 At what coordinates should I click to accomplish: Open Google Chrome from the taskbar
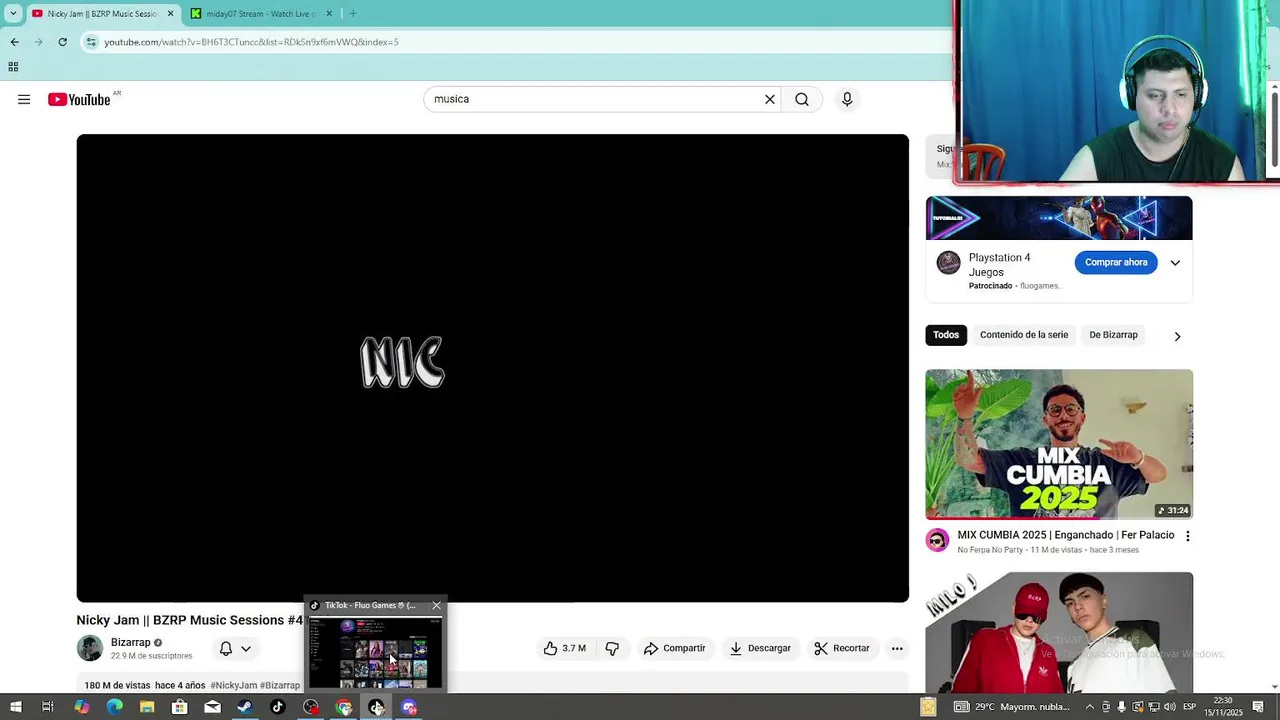[344, 707]
